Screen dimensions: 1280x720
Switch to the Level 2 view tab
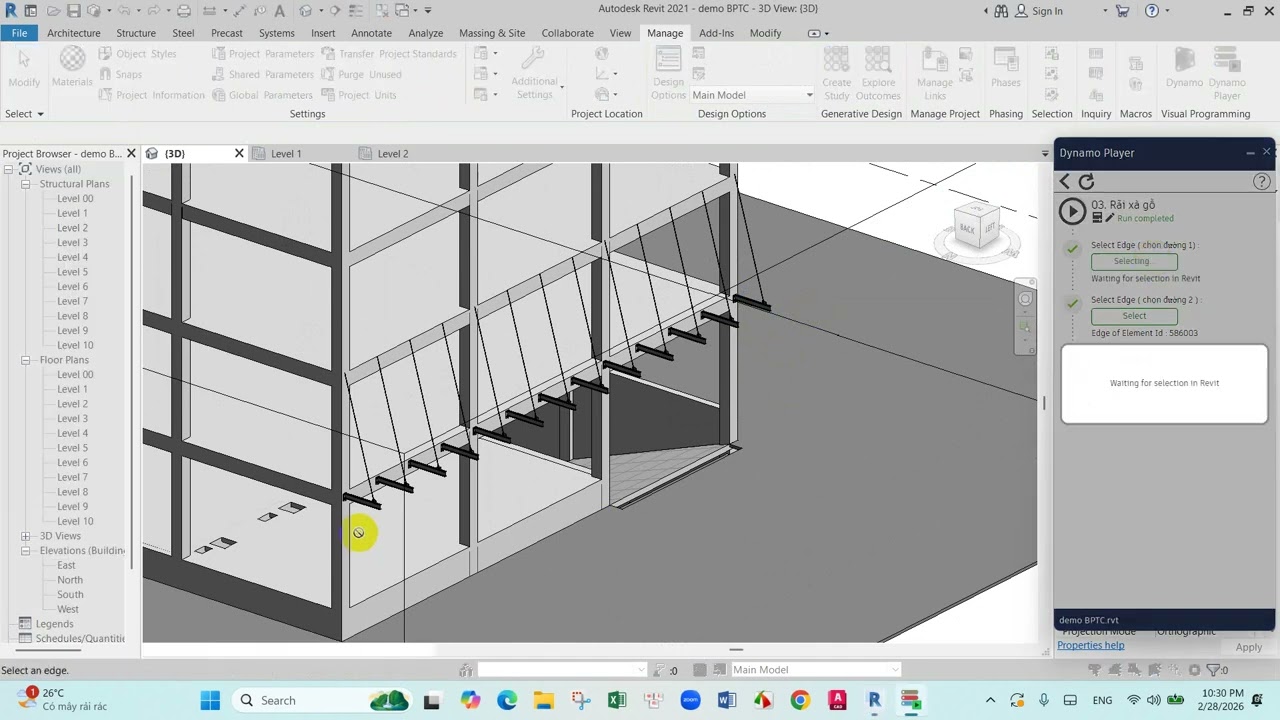[x=393, y=154]
